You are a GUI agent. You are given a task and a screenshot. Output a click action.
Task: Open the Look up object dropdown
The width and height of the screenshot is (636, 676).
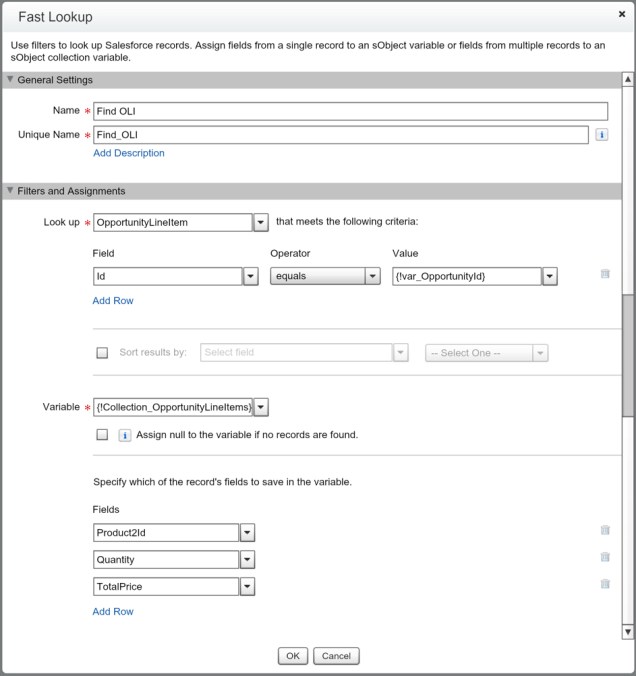tap(260, 222)
